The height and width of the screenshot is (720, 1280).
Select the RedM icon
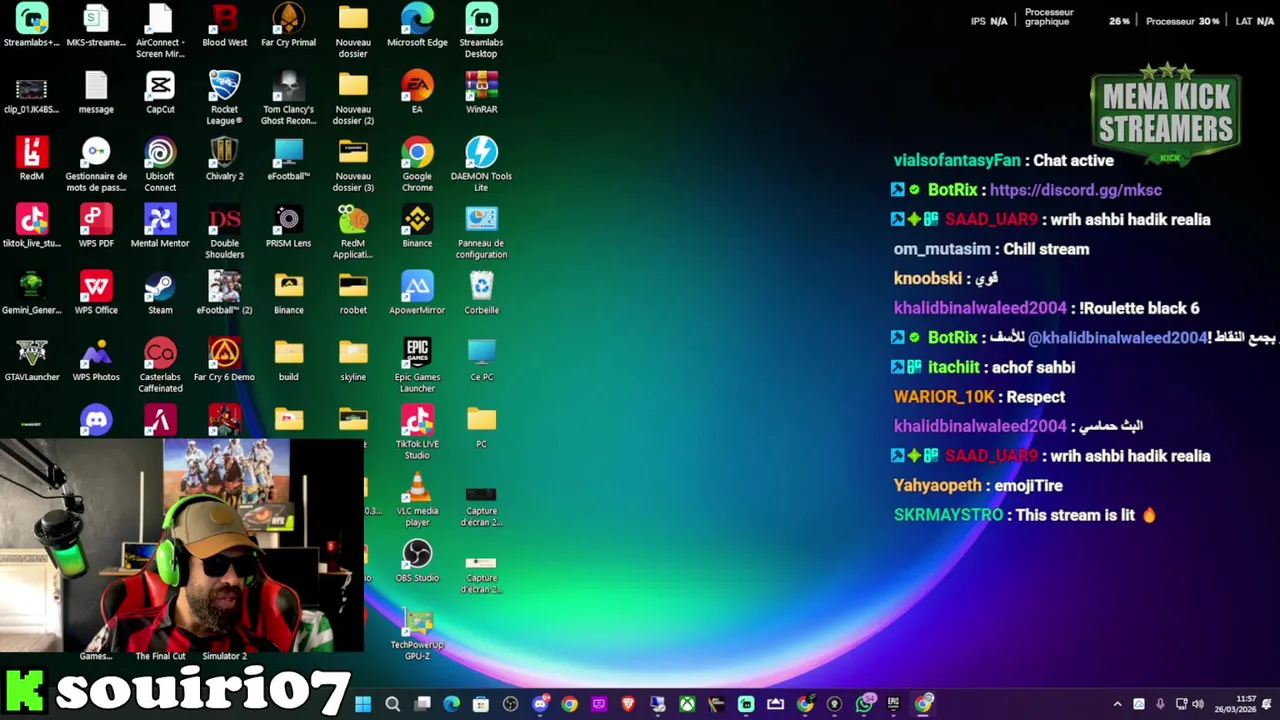coord(32,159)
